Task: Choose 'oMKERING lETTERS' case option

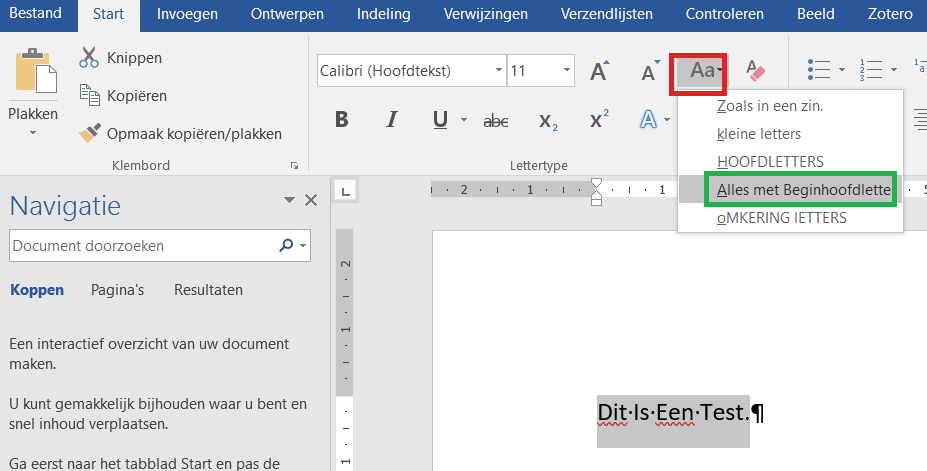Action: 790,218
